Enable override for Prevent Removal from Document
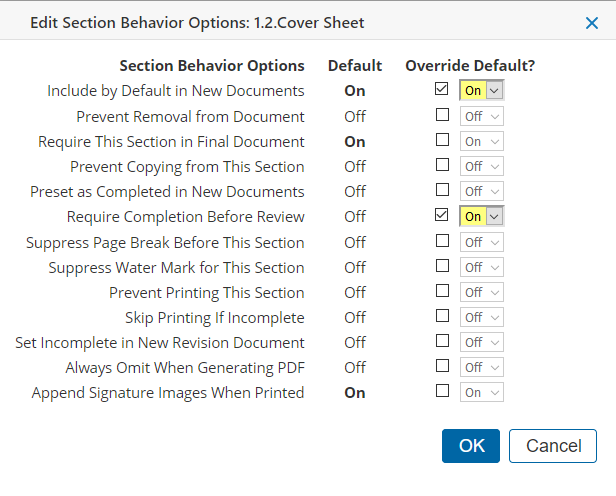Image resolution: width=616 pixels, height=496 pixels. (442, 115)
